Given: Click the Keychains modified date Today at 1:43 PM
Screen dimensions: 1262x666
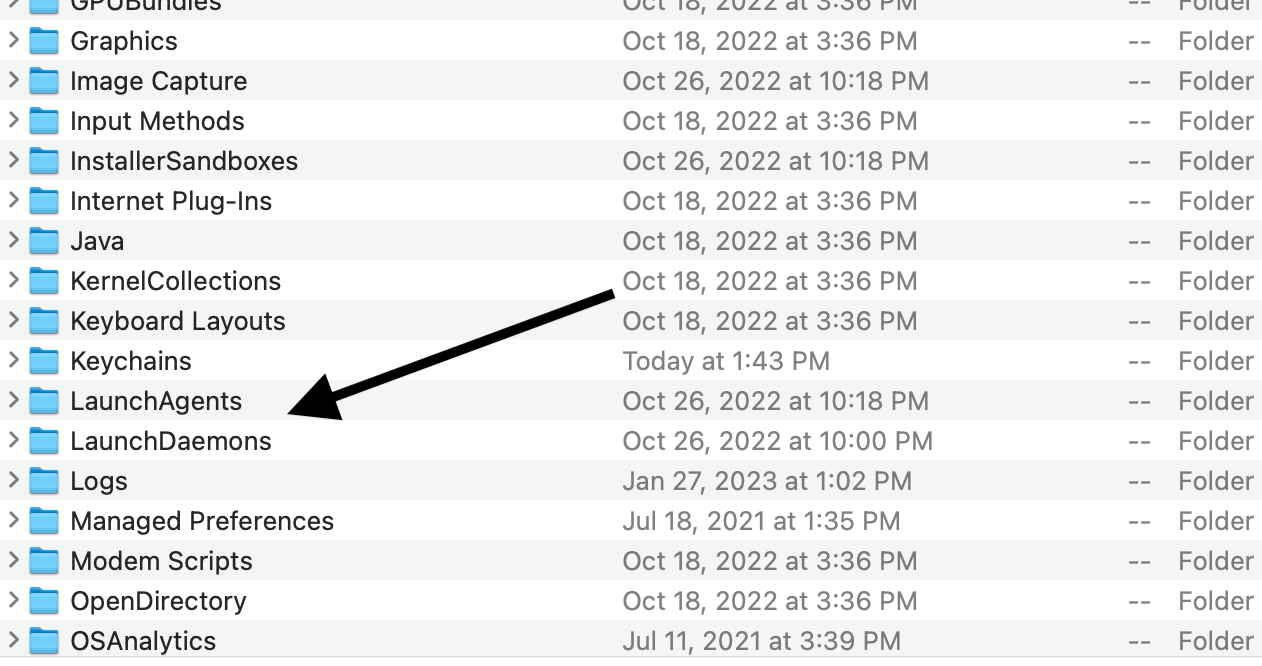Looking at the screenshot, I should click(726, 361).
